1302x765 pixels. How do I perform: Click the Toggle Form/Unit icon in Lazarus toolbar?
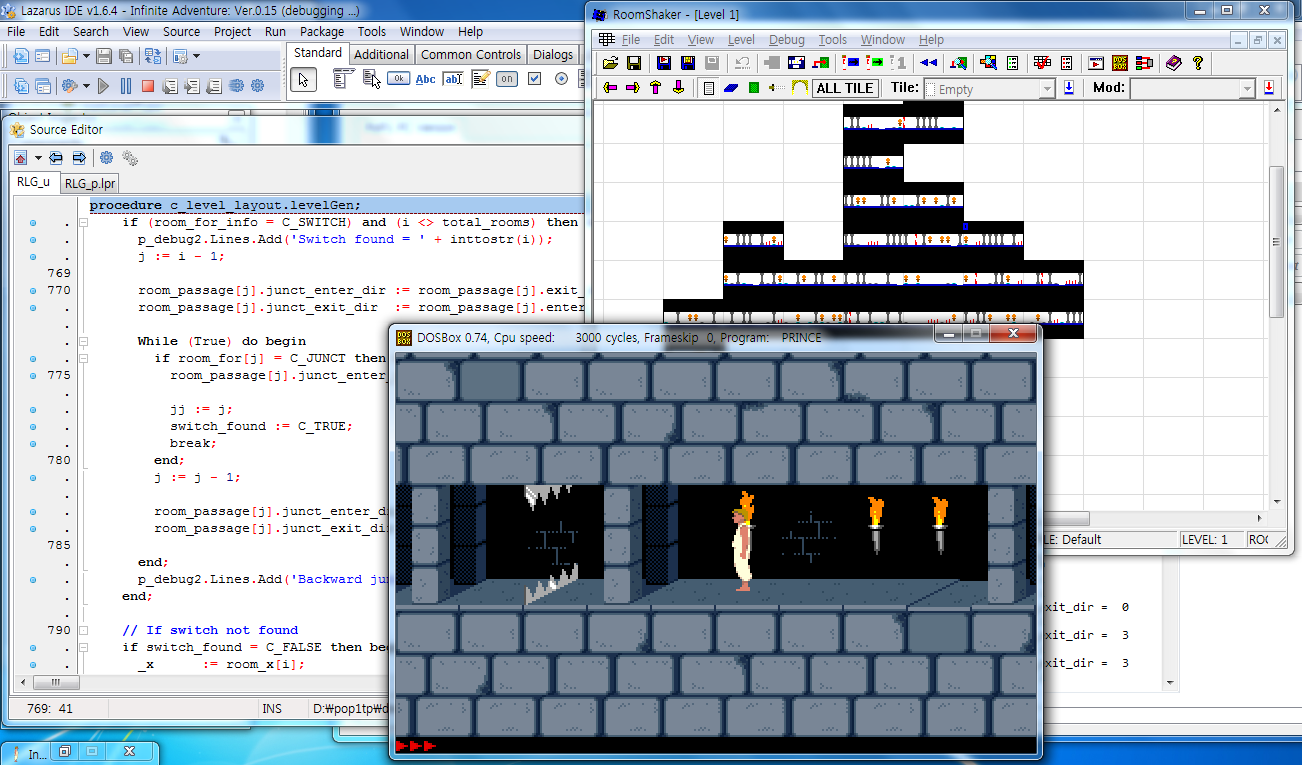tap(153, 57)
